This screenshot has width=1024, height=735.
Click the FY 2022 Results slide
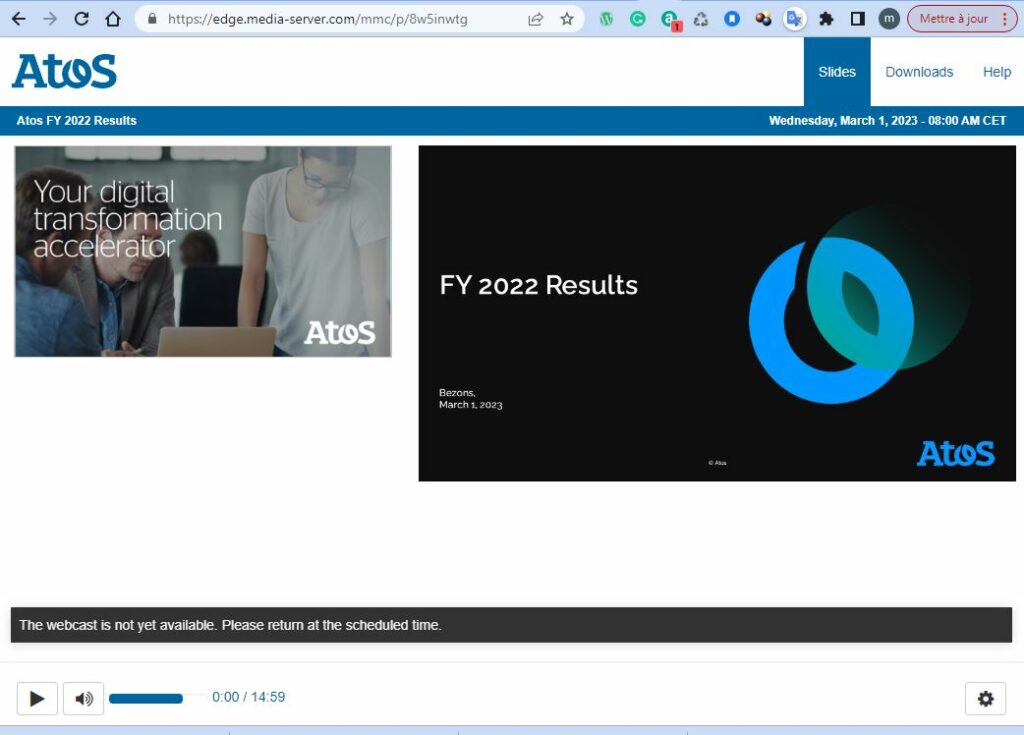[x=717, y=314]
